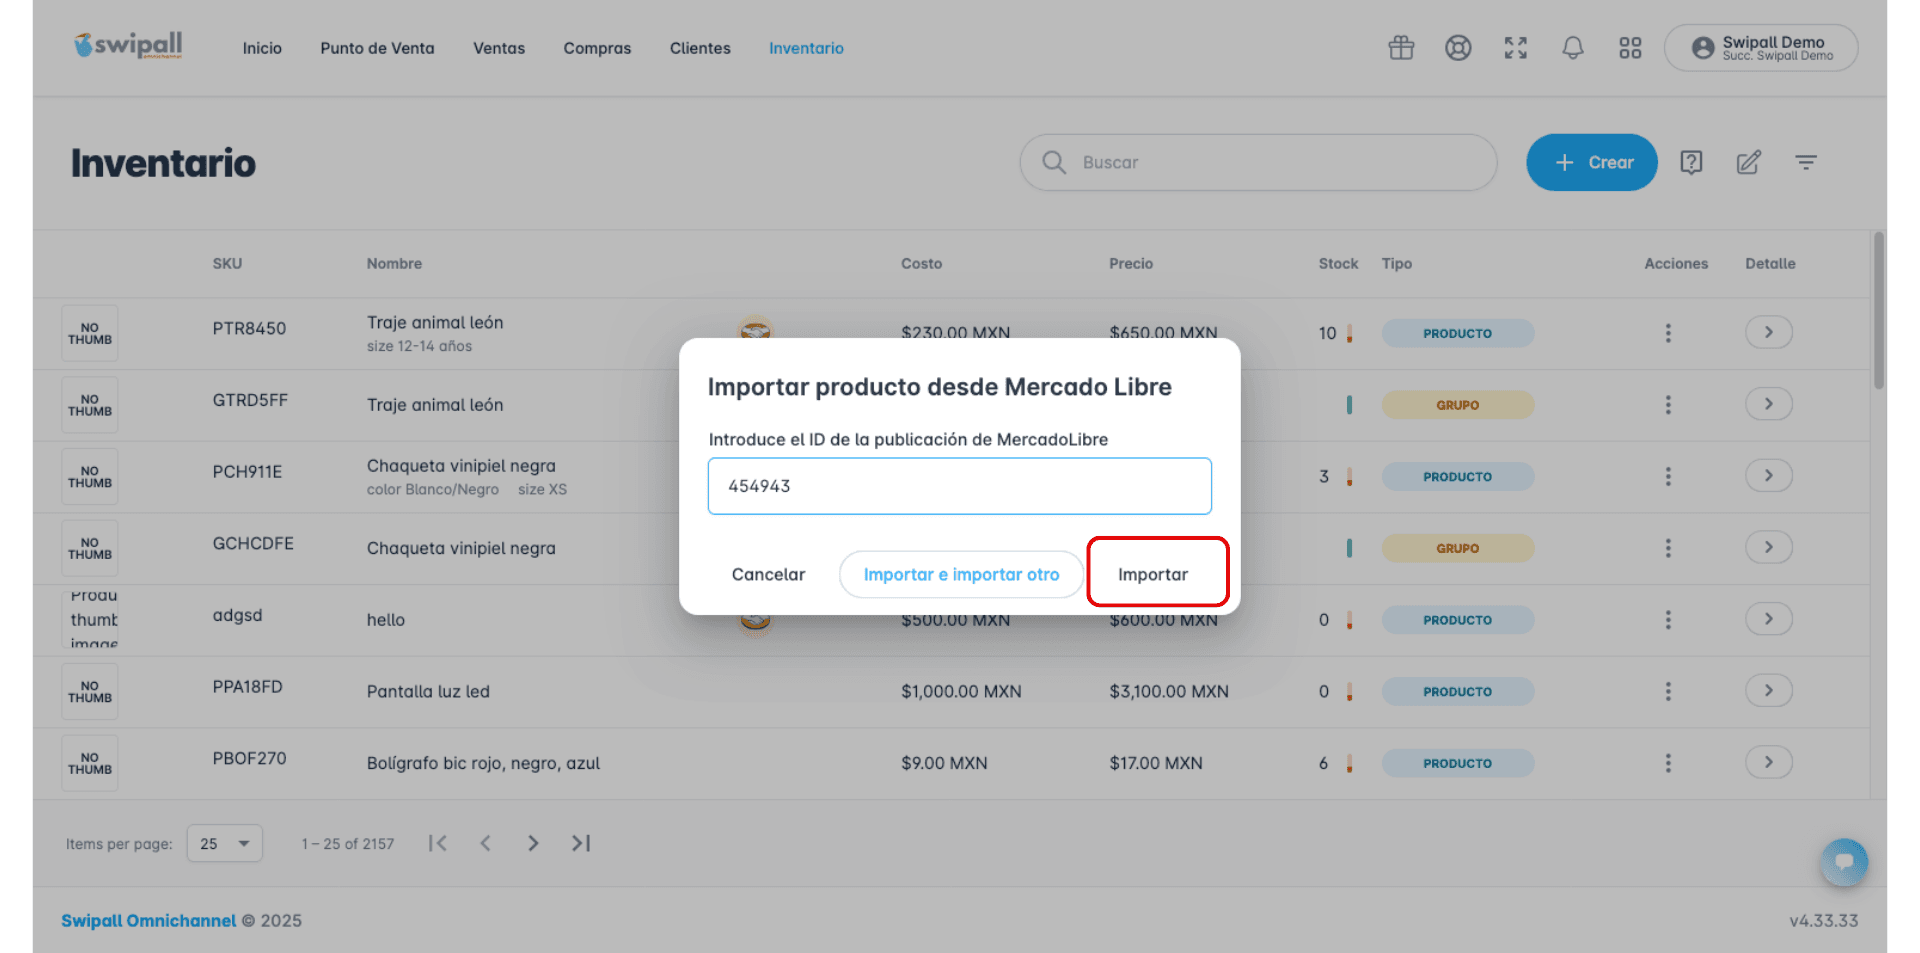
Task: Click the Costo column header
Action: (921, 264)
